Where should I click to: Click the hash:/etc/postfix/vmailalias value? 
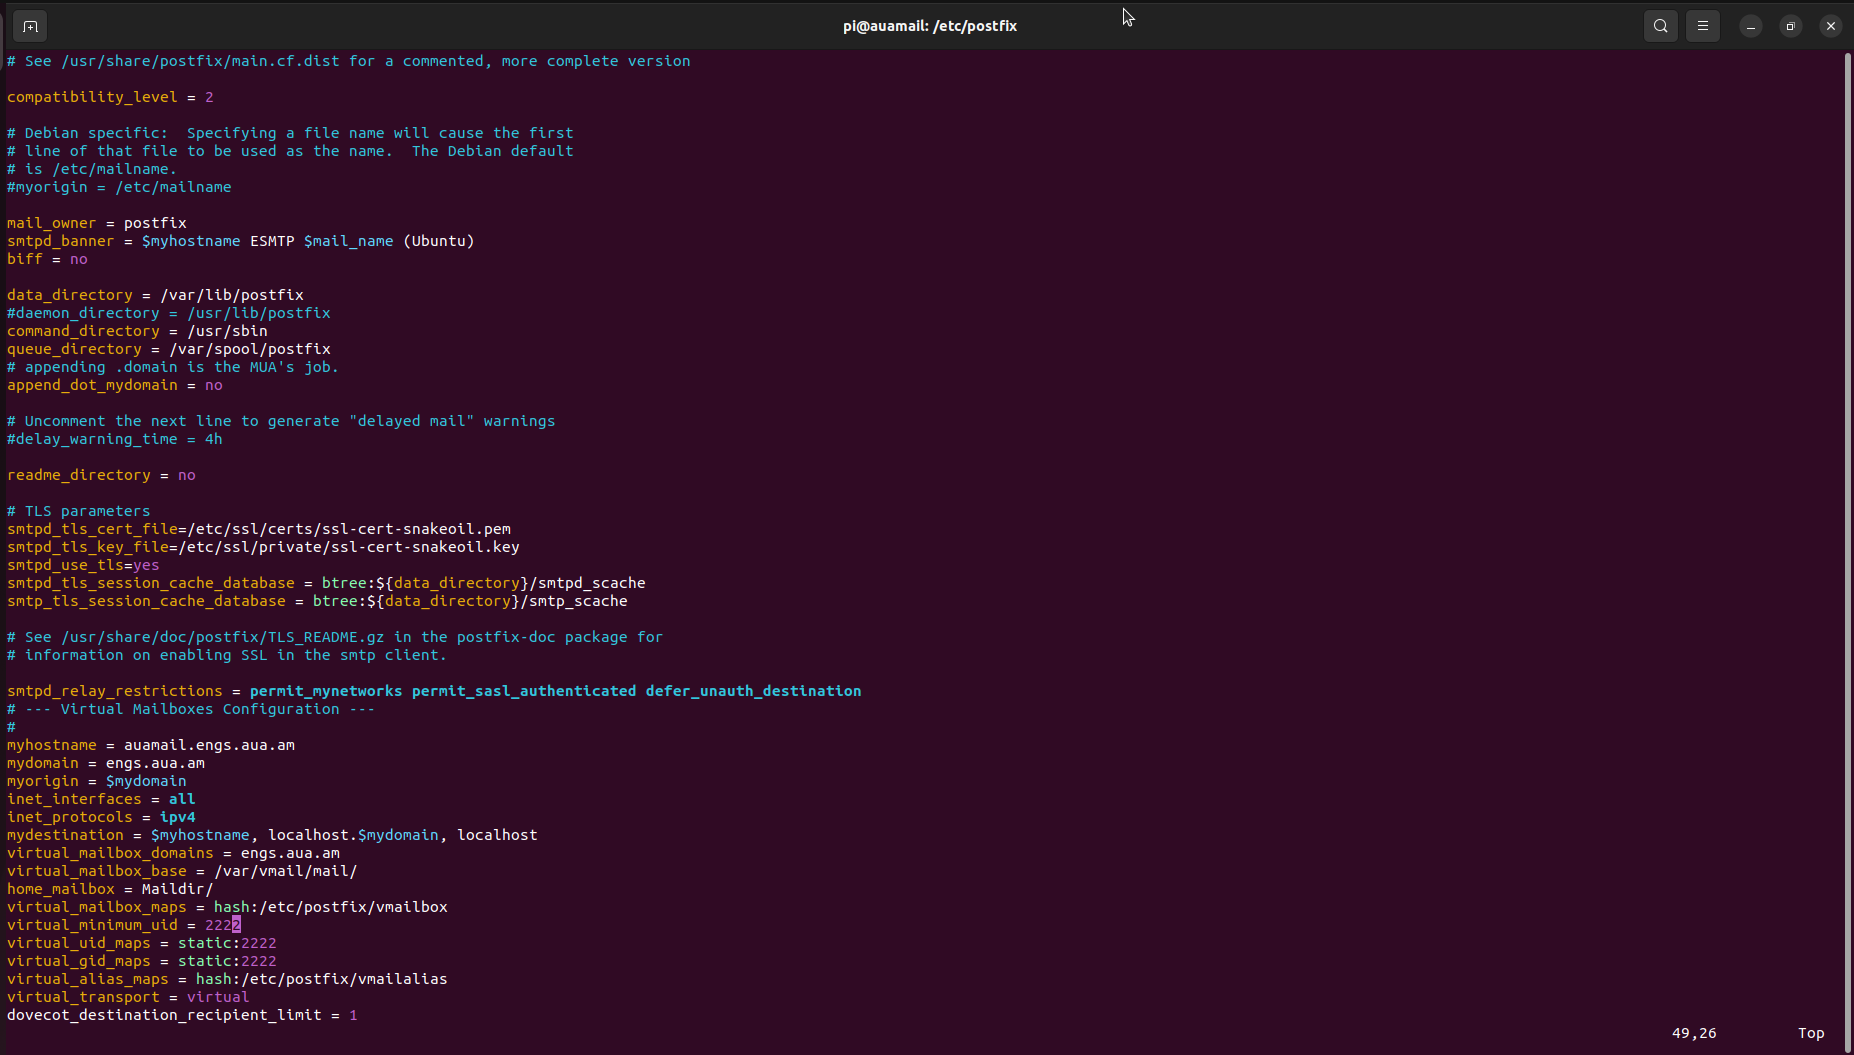tap(321, 979)
